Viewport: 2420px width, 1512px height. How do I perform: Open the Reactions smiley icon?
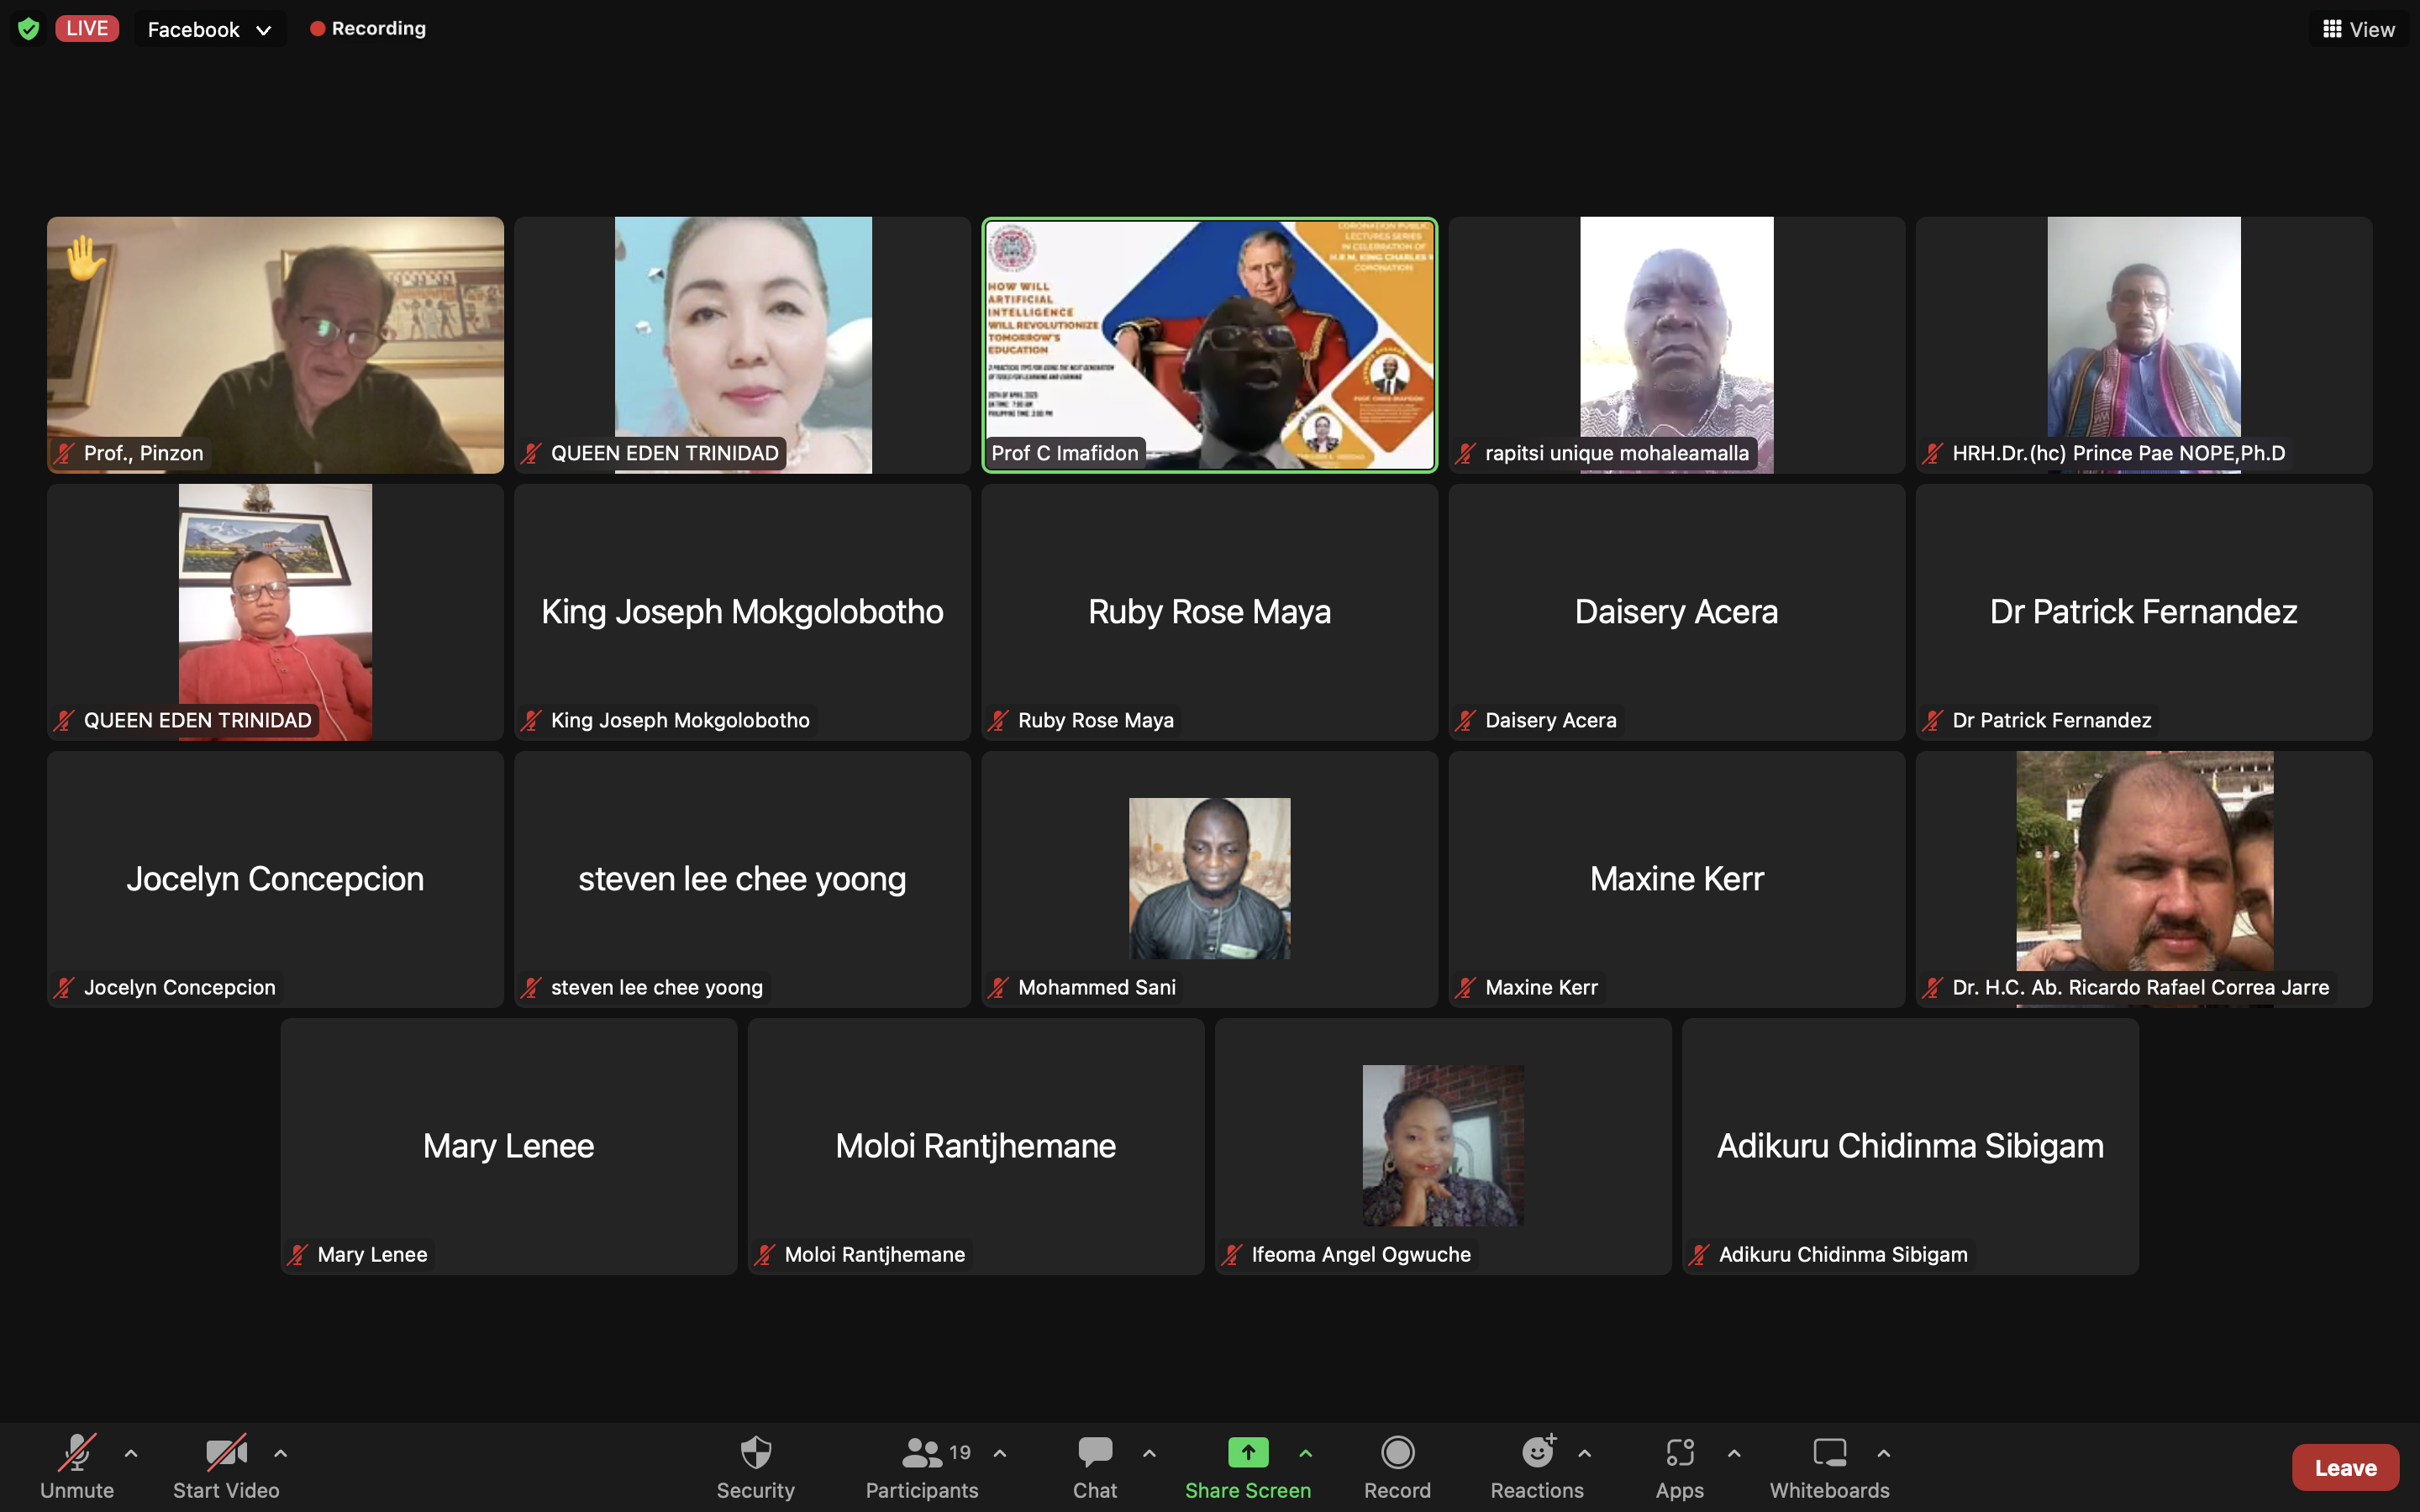click(1537, 1452)
